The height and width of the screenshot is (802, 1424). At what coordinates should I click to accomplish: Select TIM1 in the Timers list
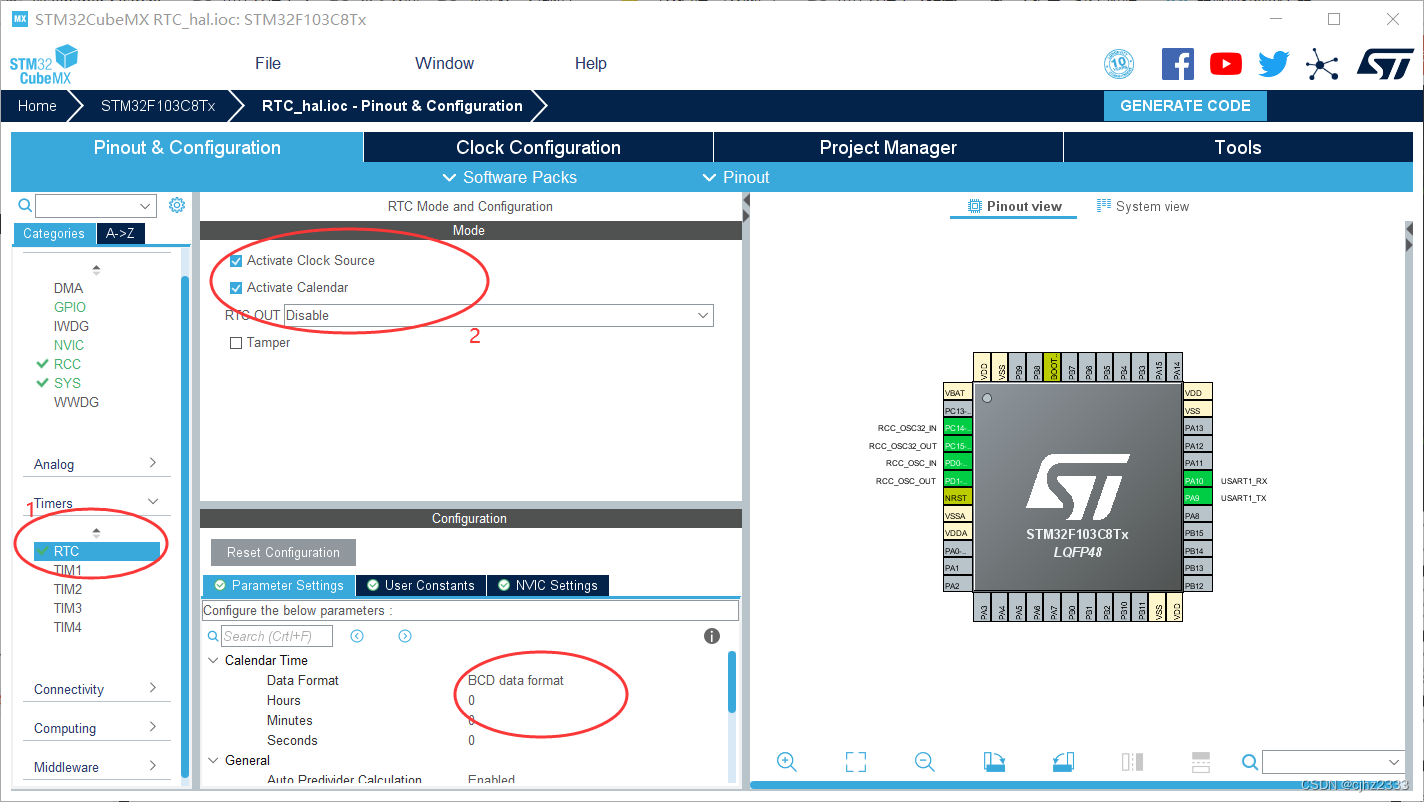click(68, 570)
